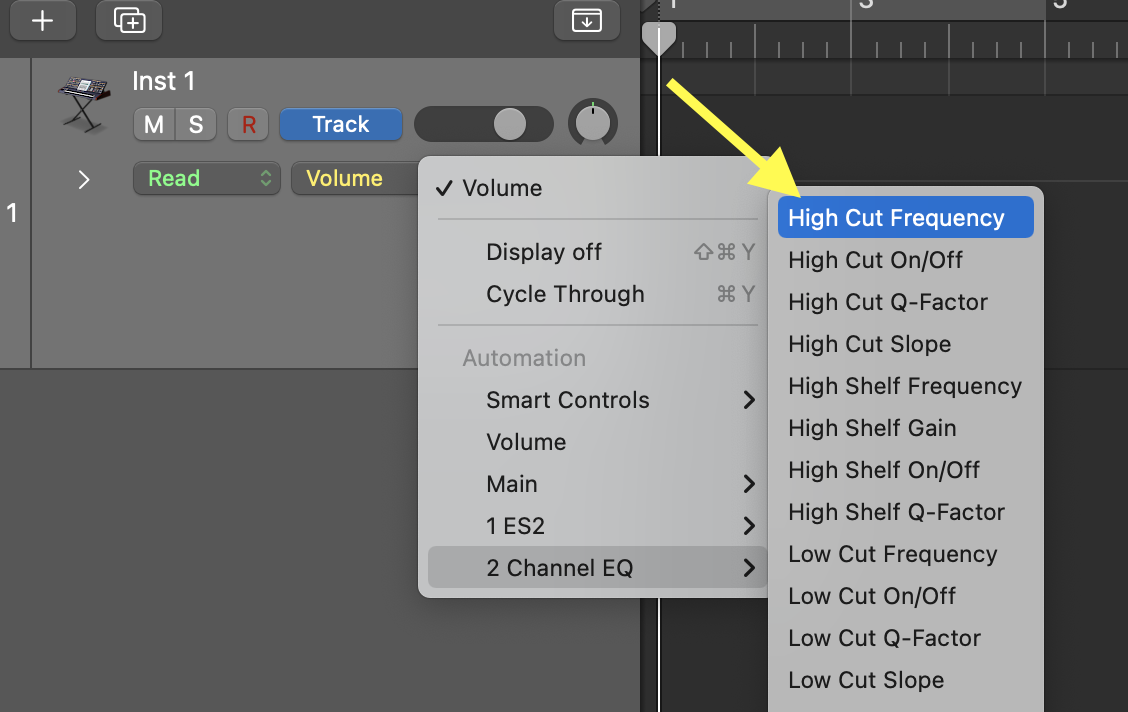Viewport: 1128px width, 712px height.
Task: Turn the Inst 1 pan knob
Action: coord(593,124)
